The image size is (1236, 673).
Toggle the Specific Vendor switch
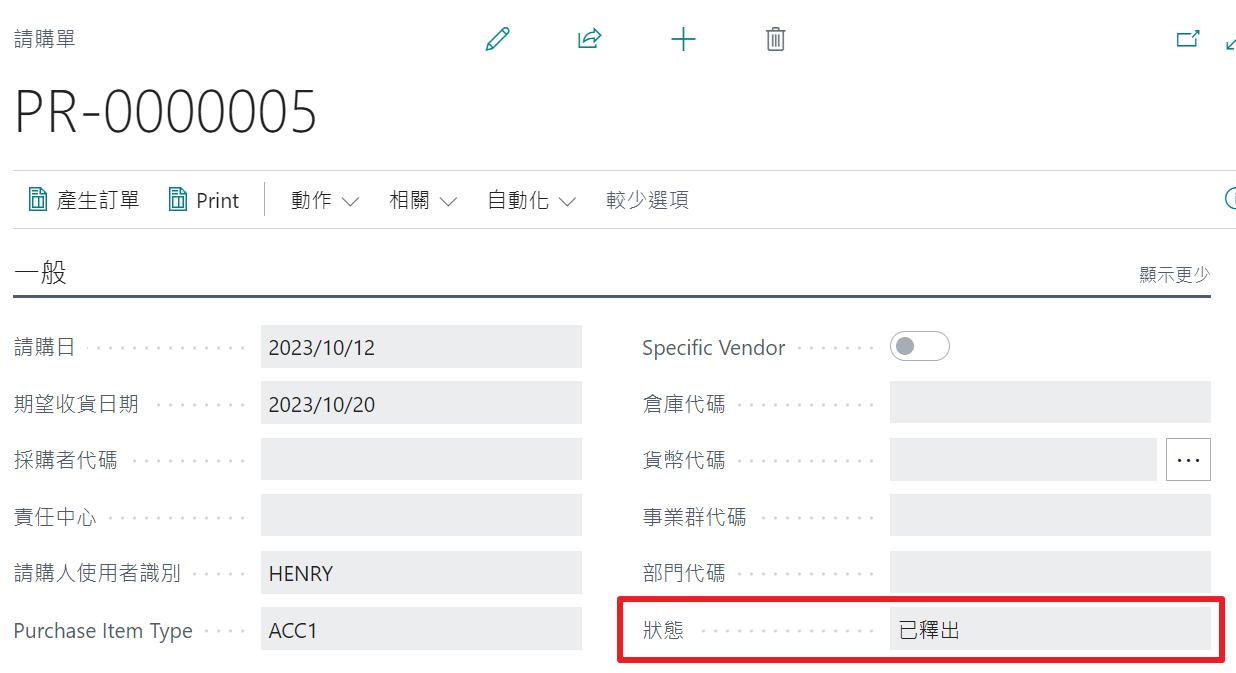[x=920, y=346]
